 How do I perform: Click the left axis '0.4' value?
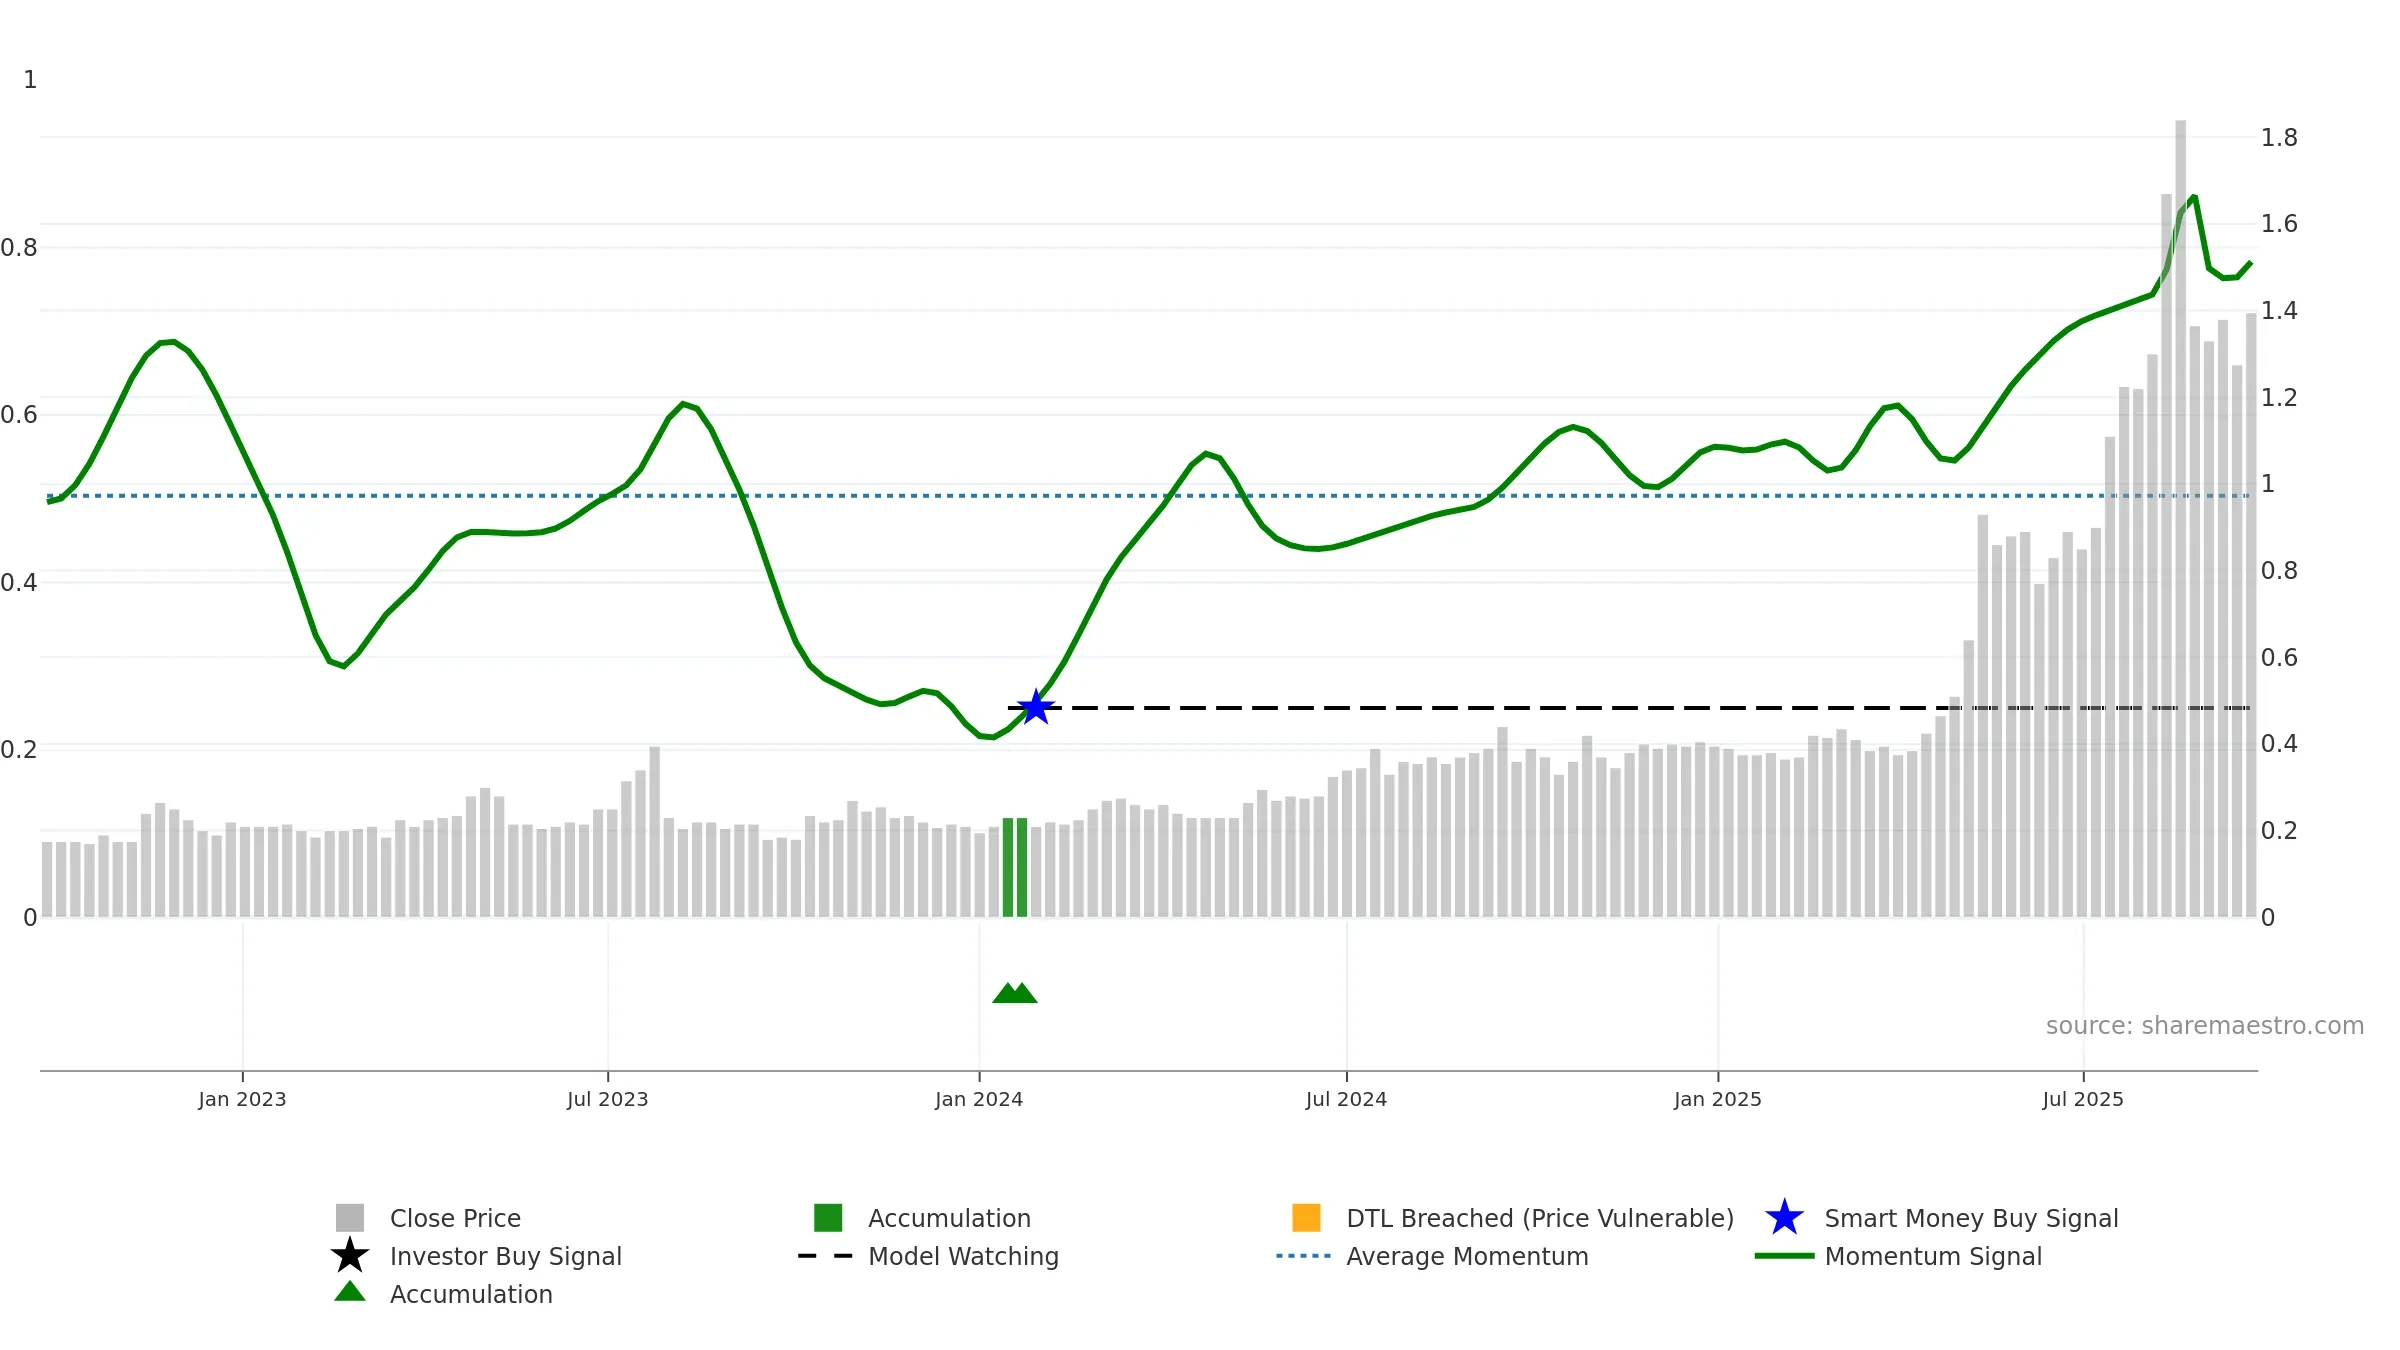[19, 582]
